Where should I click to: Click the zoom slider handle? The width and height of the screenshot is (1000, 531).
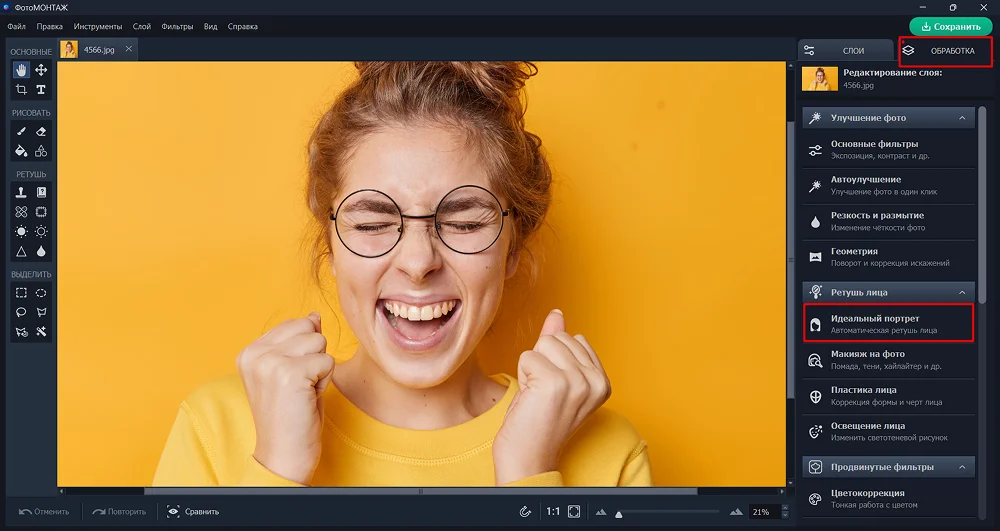click(x=618, y=514)
